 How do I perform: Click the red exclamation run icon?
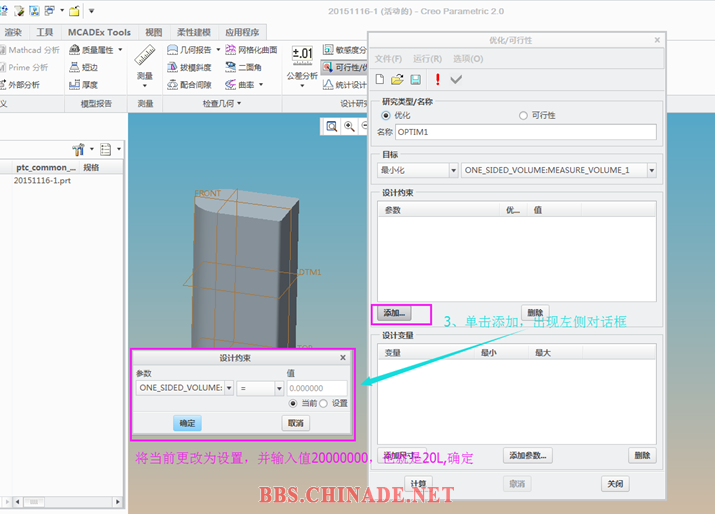pos(438,79)
